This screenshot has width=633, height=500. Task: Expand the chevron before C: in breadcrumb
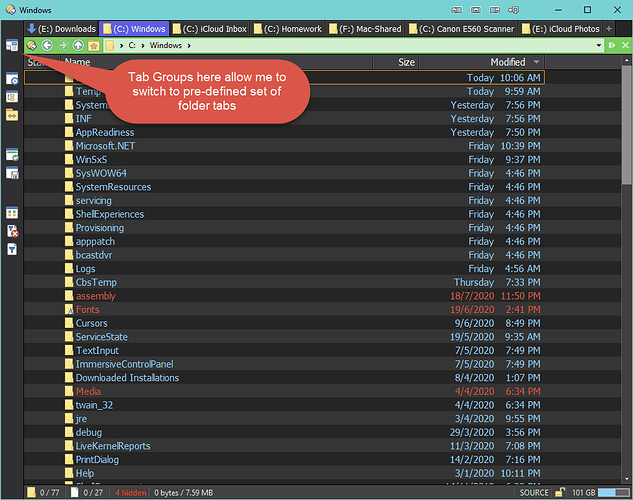click(121, 46)
